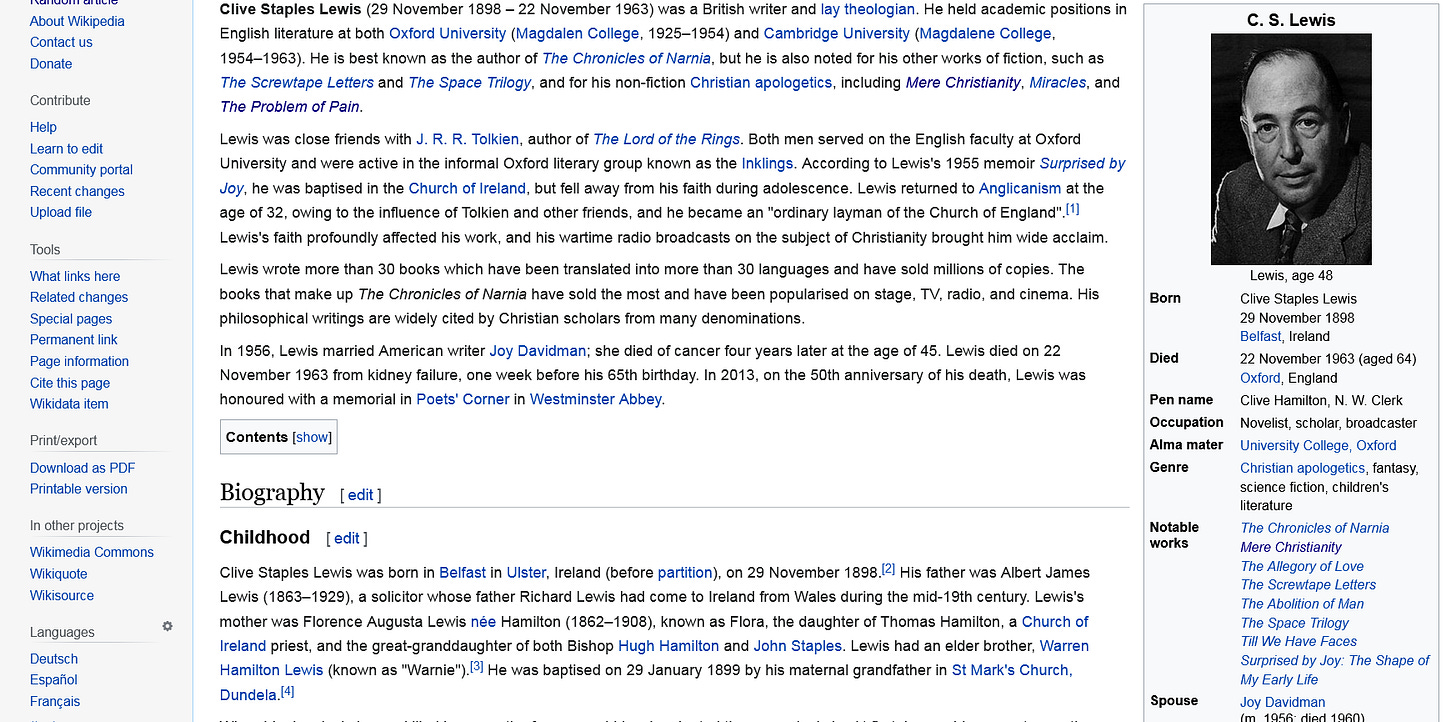Screen dimensions: 1456x722
Task: Open The Screwtape Letters link in intro paragraph
Action: [x=297, y=82]
